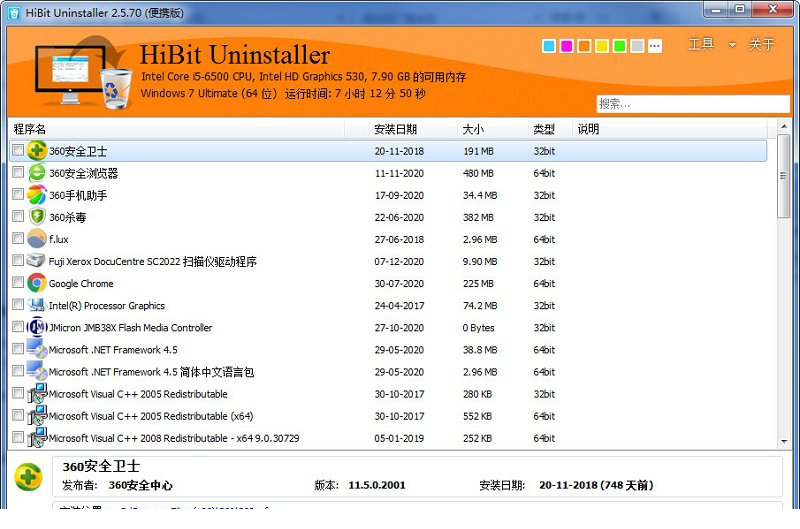Tick the checkbox for JMicron JMB38X Flash Media Controller
This screenshot has height=529, width=800.
tap(18, 326)
